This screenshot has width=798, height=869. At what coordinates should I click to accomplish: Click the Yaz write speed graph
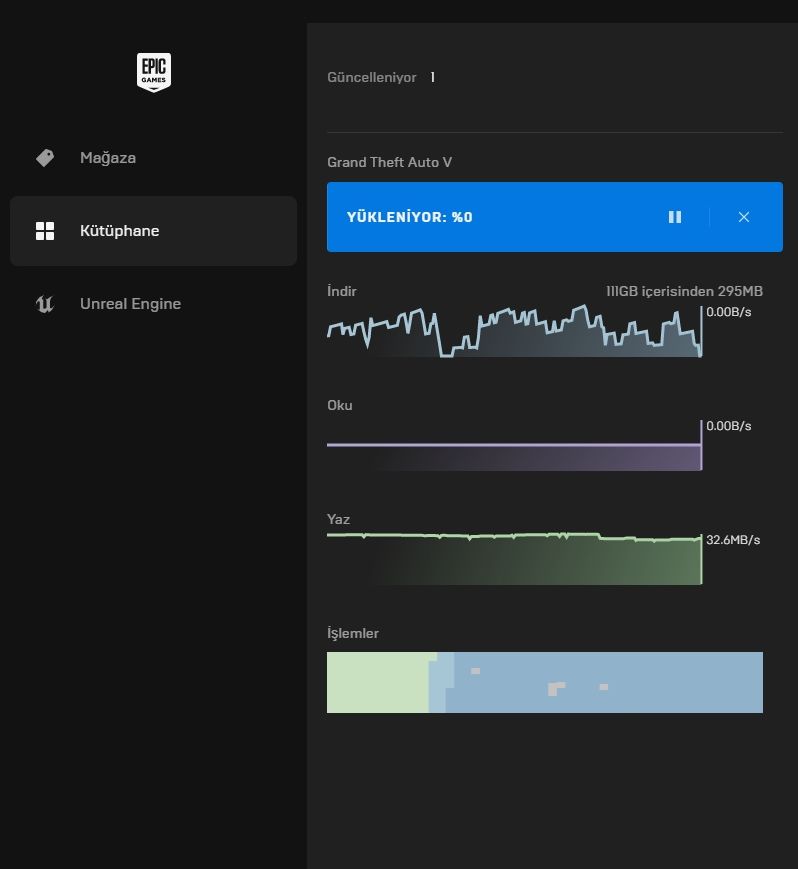514,559
